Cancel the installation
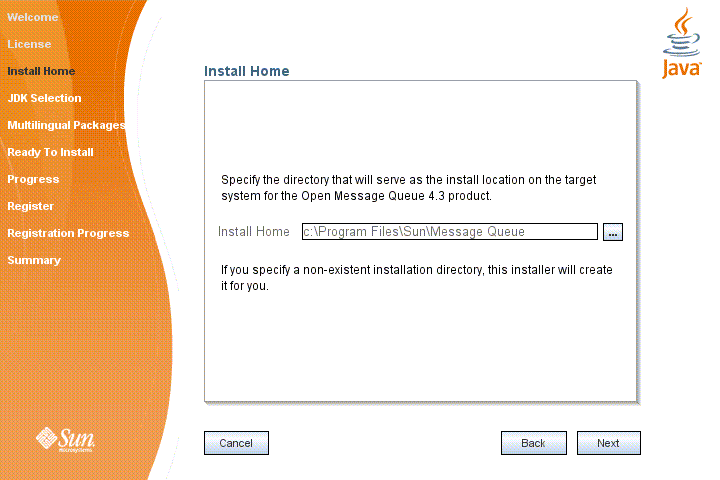 [x=236, y=443]
